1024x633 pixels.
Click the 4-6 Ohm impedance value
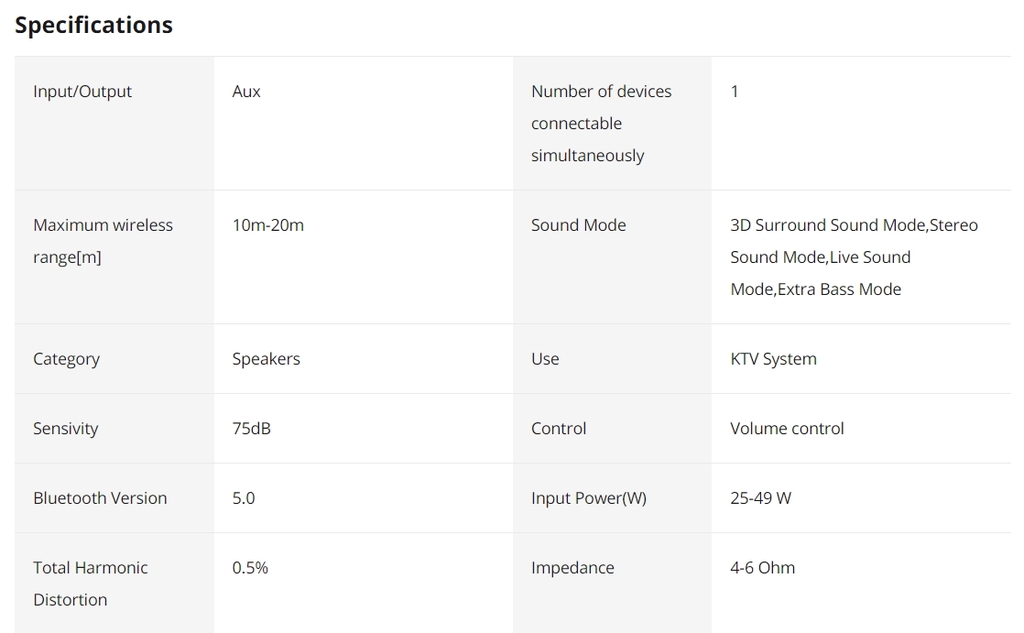[x=762, y=567]
